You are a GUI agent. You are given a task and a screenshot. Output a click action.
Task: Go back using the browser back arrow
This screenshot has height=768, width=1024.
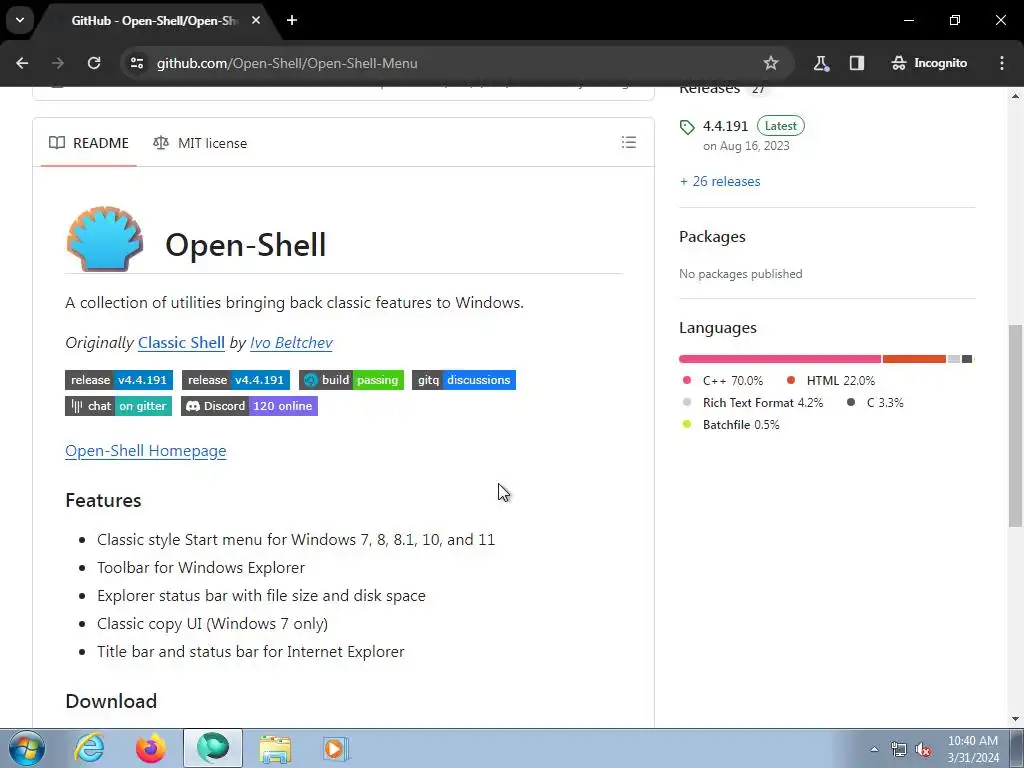[22, 63]
